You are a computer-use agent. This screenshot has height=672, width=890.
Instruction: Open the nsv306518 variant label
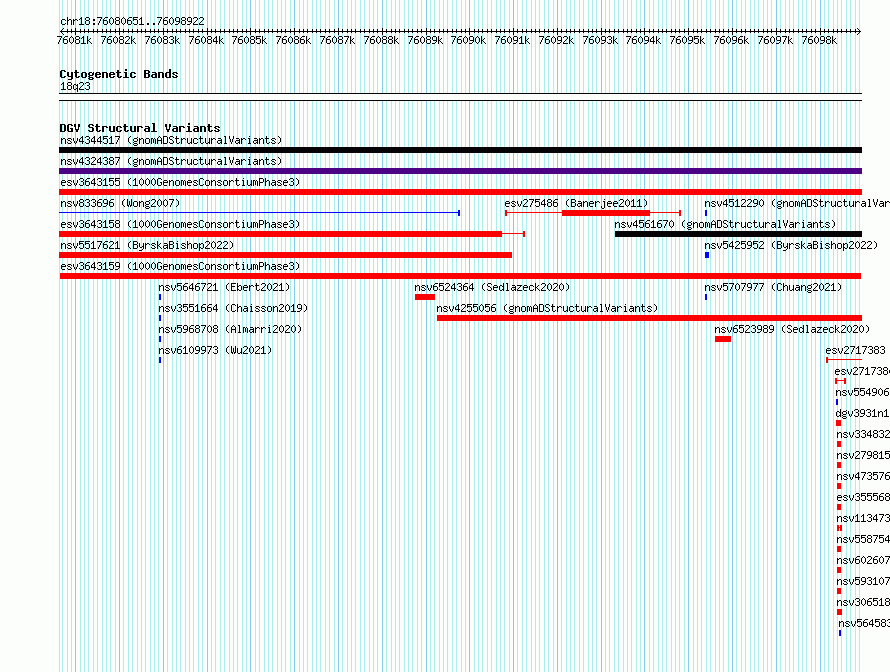863,602
